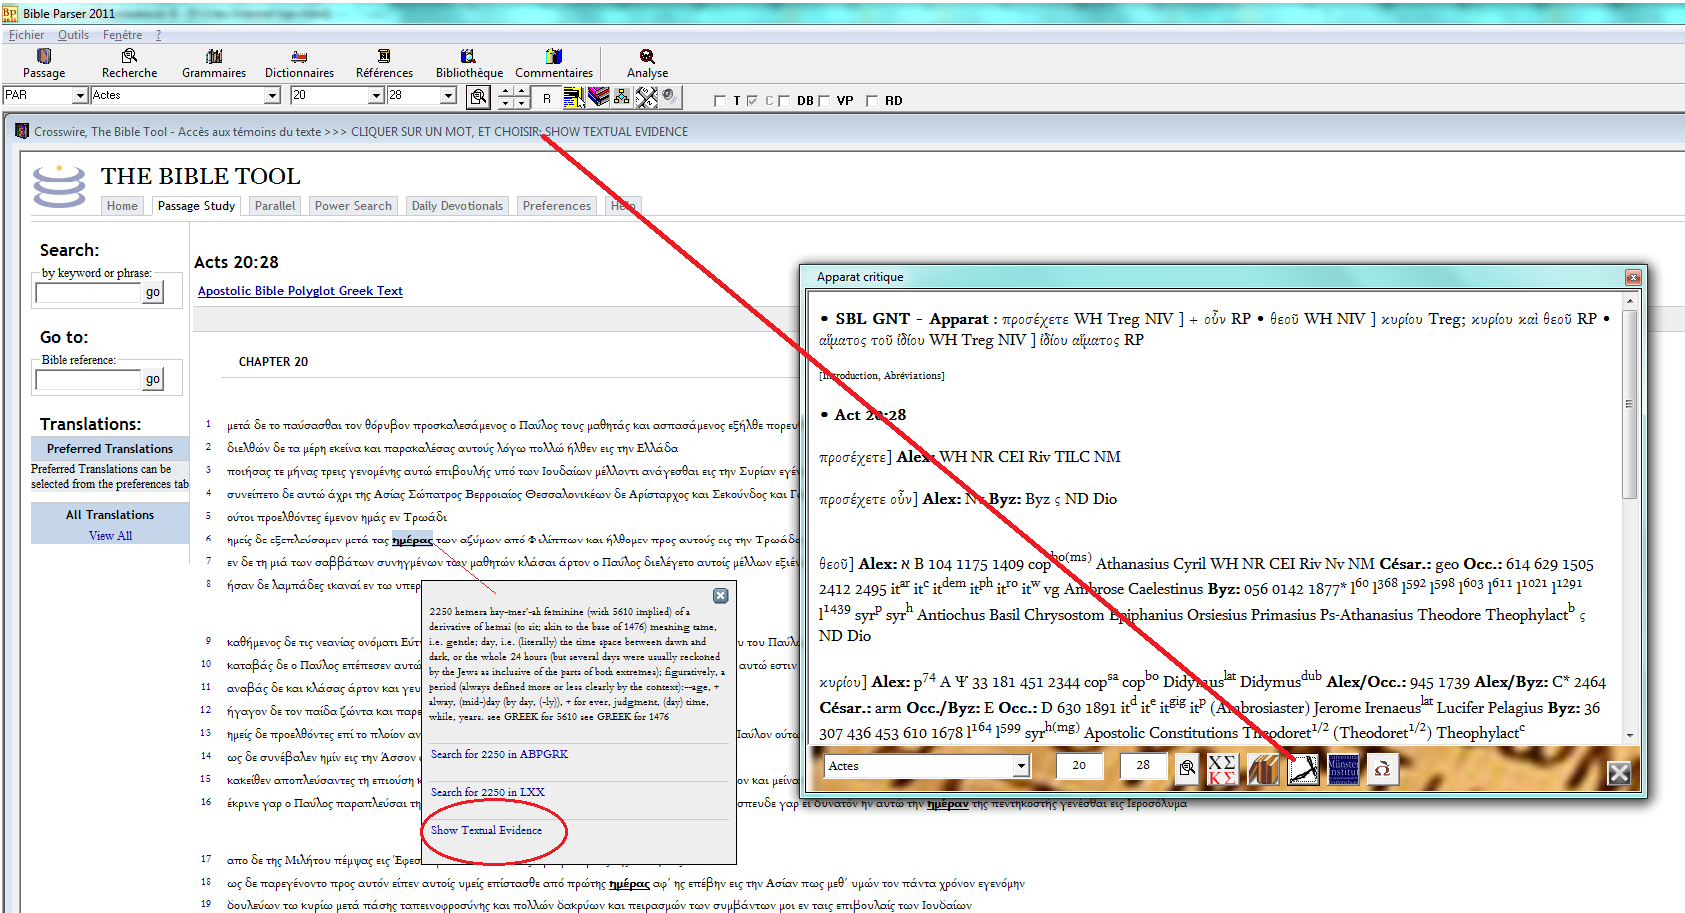
Task: Toggle the C checkbox
Action: (x=752, y=101)
